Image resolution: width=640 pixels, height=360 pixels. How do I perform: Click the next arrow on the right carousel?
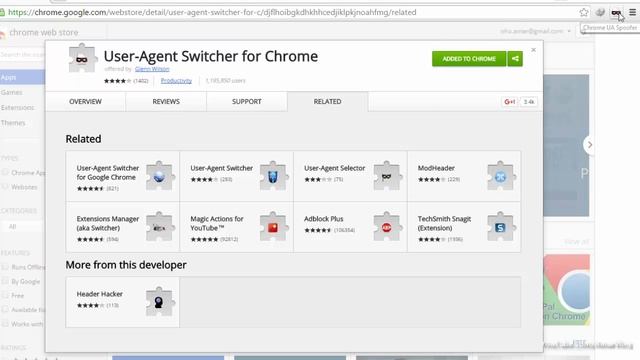coord(589,144)
